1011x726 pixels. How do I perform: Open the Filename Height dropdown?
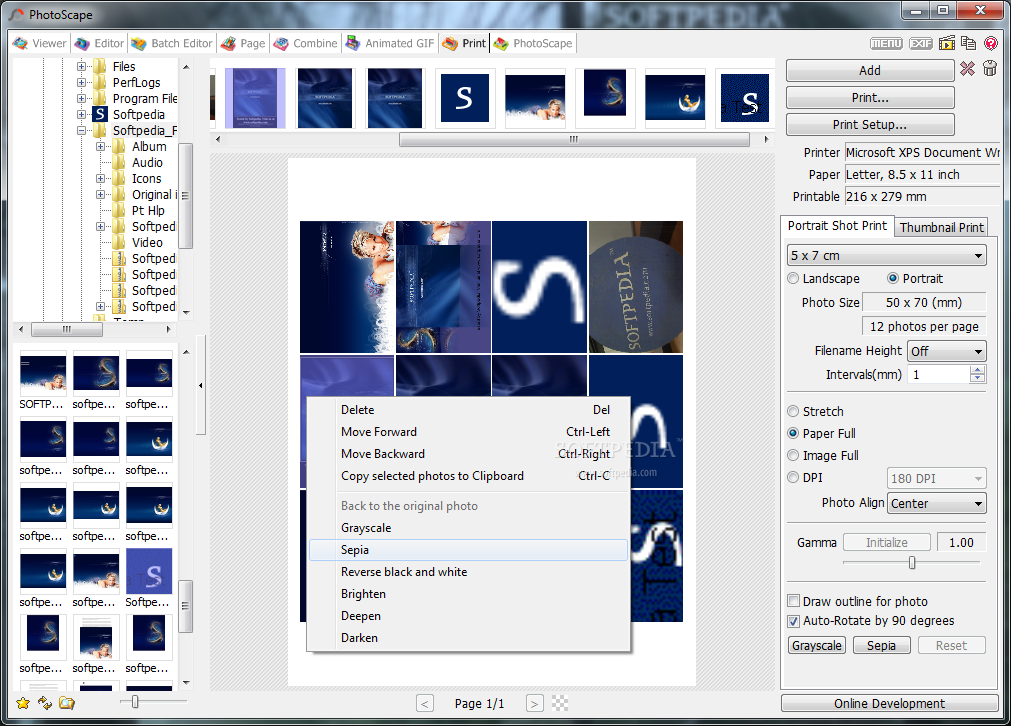click(947, 351)
